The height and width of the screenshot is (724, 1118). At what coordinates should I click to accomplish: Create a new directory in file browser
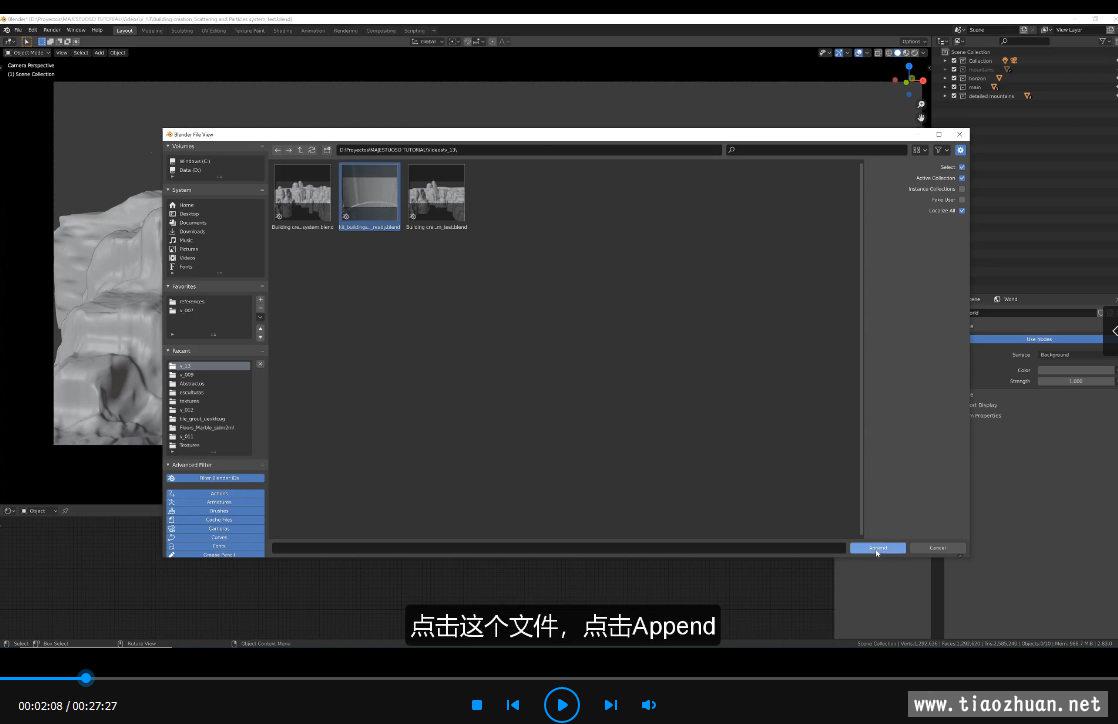pyautogui.click(x=327, y=150)
